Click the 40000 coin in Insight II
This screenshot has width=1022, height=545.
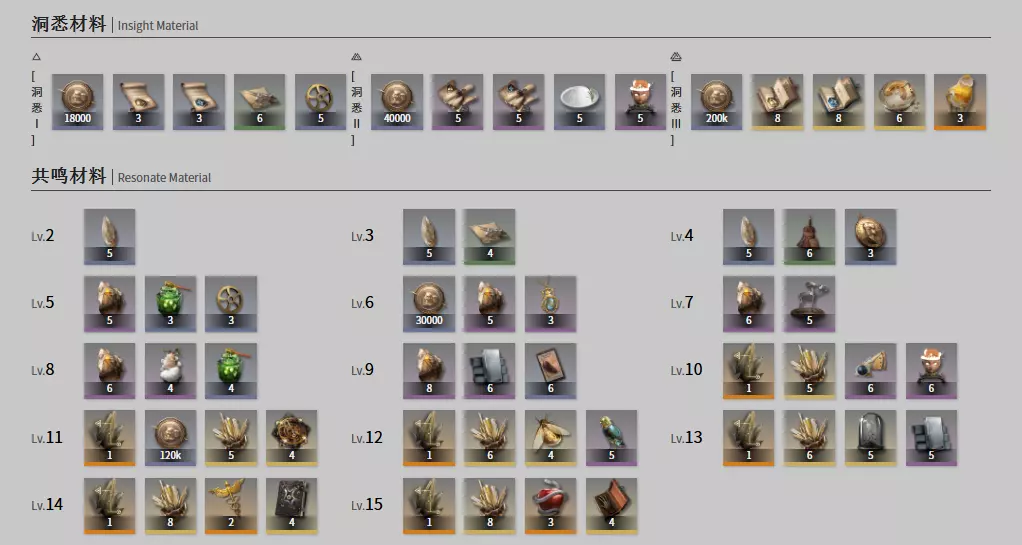coord(397,102)
